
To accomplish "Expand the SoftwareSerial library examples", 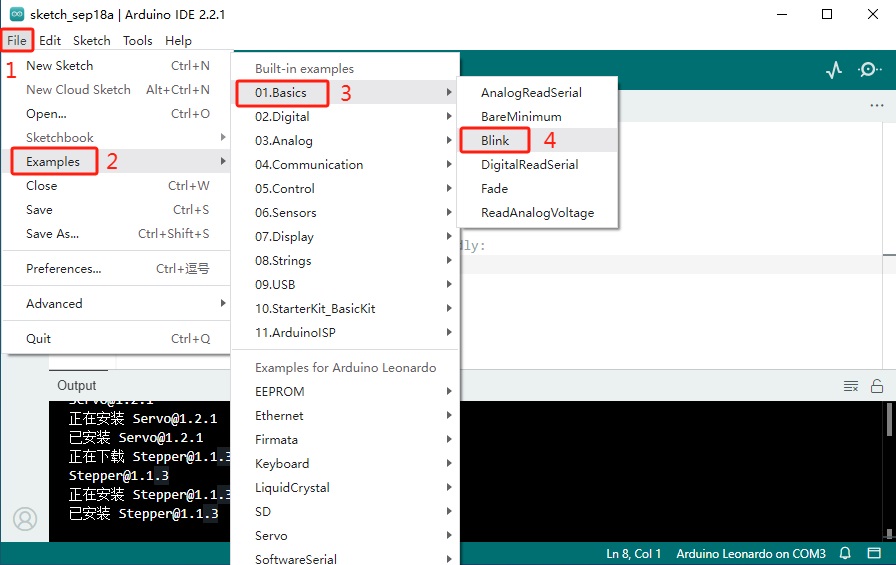I will click(345, 557).
